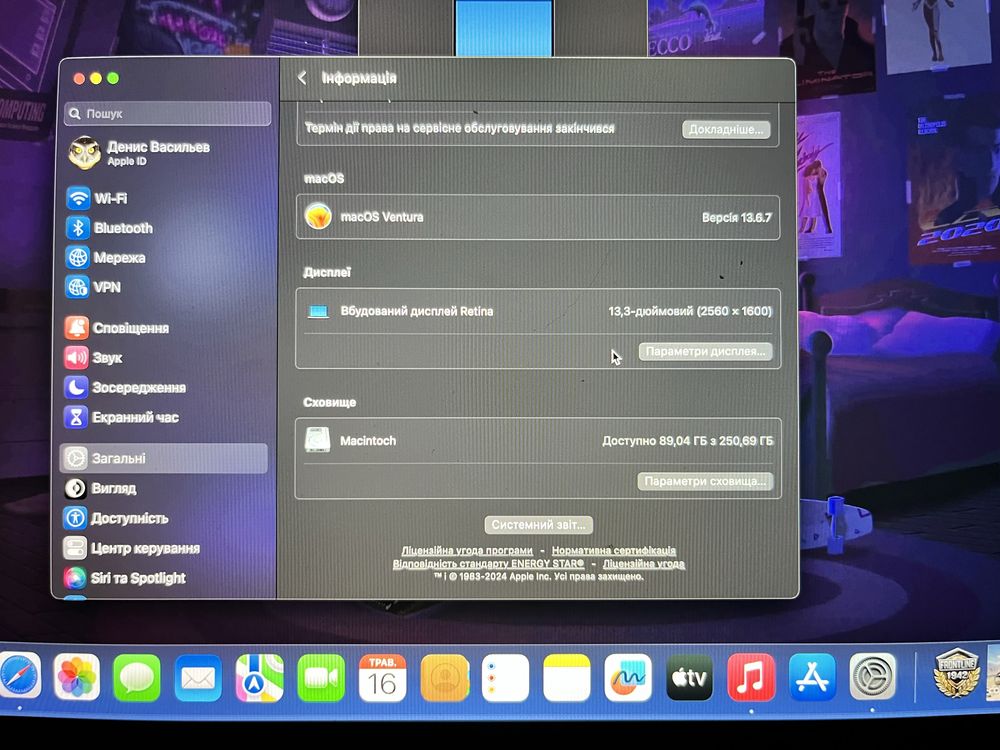Image resolution: width=1000 pixels, height=750 pixels.
Task: Open Ліцензійна угода програми link
Action: (467, 550)
